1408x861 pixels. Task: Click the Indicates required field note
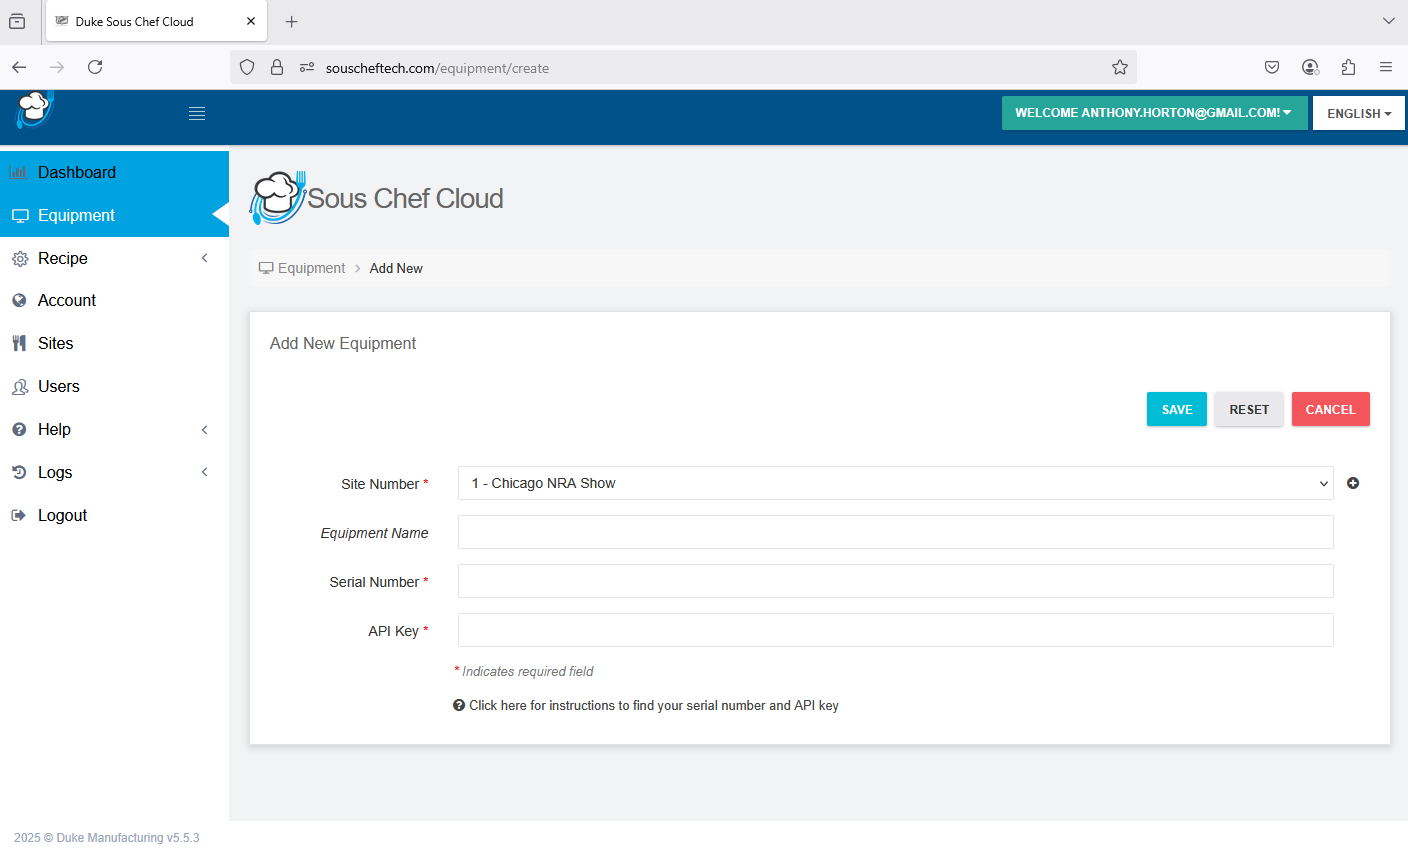[524, 671]
